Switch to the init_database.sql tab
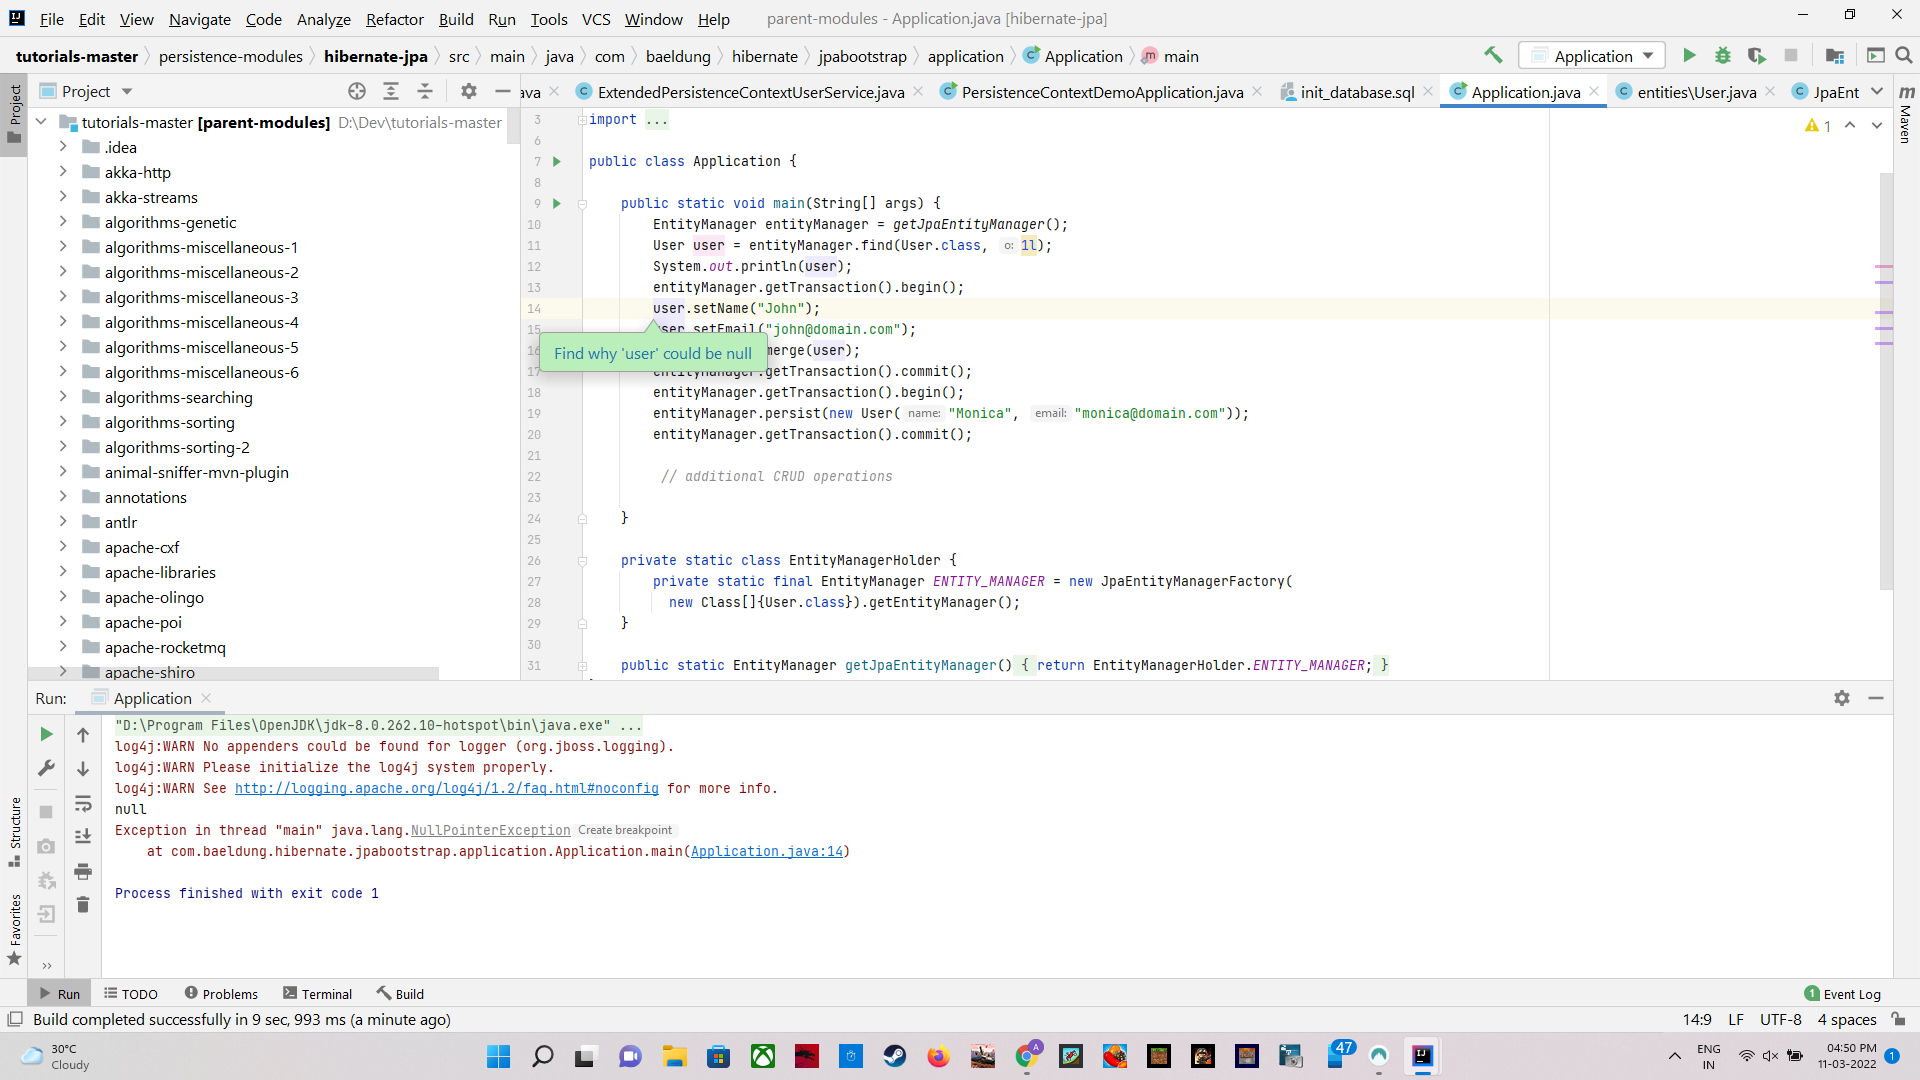 coord(1355,91)
